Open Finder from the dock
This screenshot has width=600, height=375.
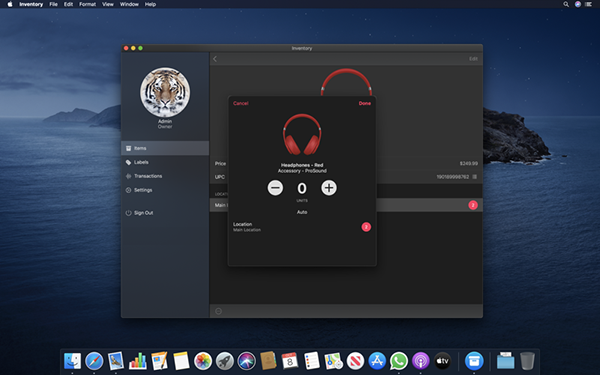click(72, 360)
